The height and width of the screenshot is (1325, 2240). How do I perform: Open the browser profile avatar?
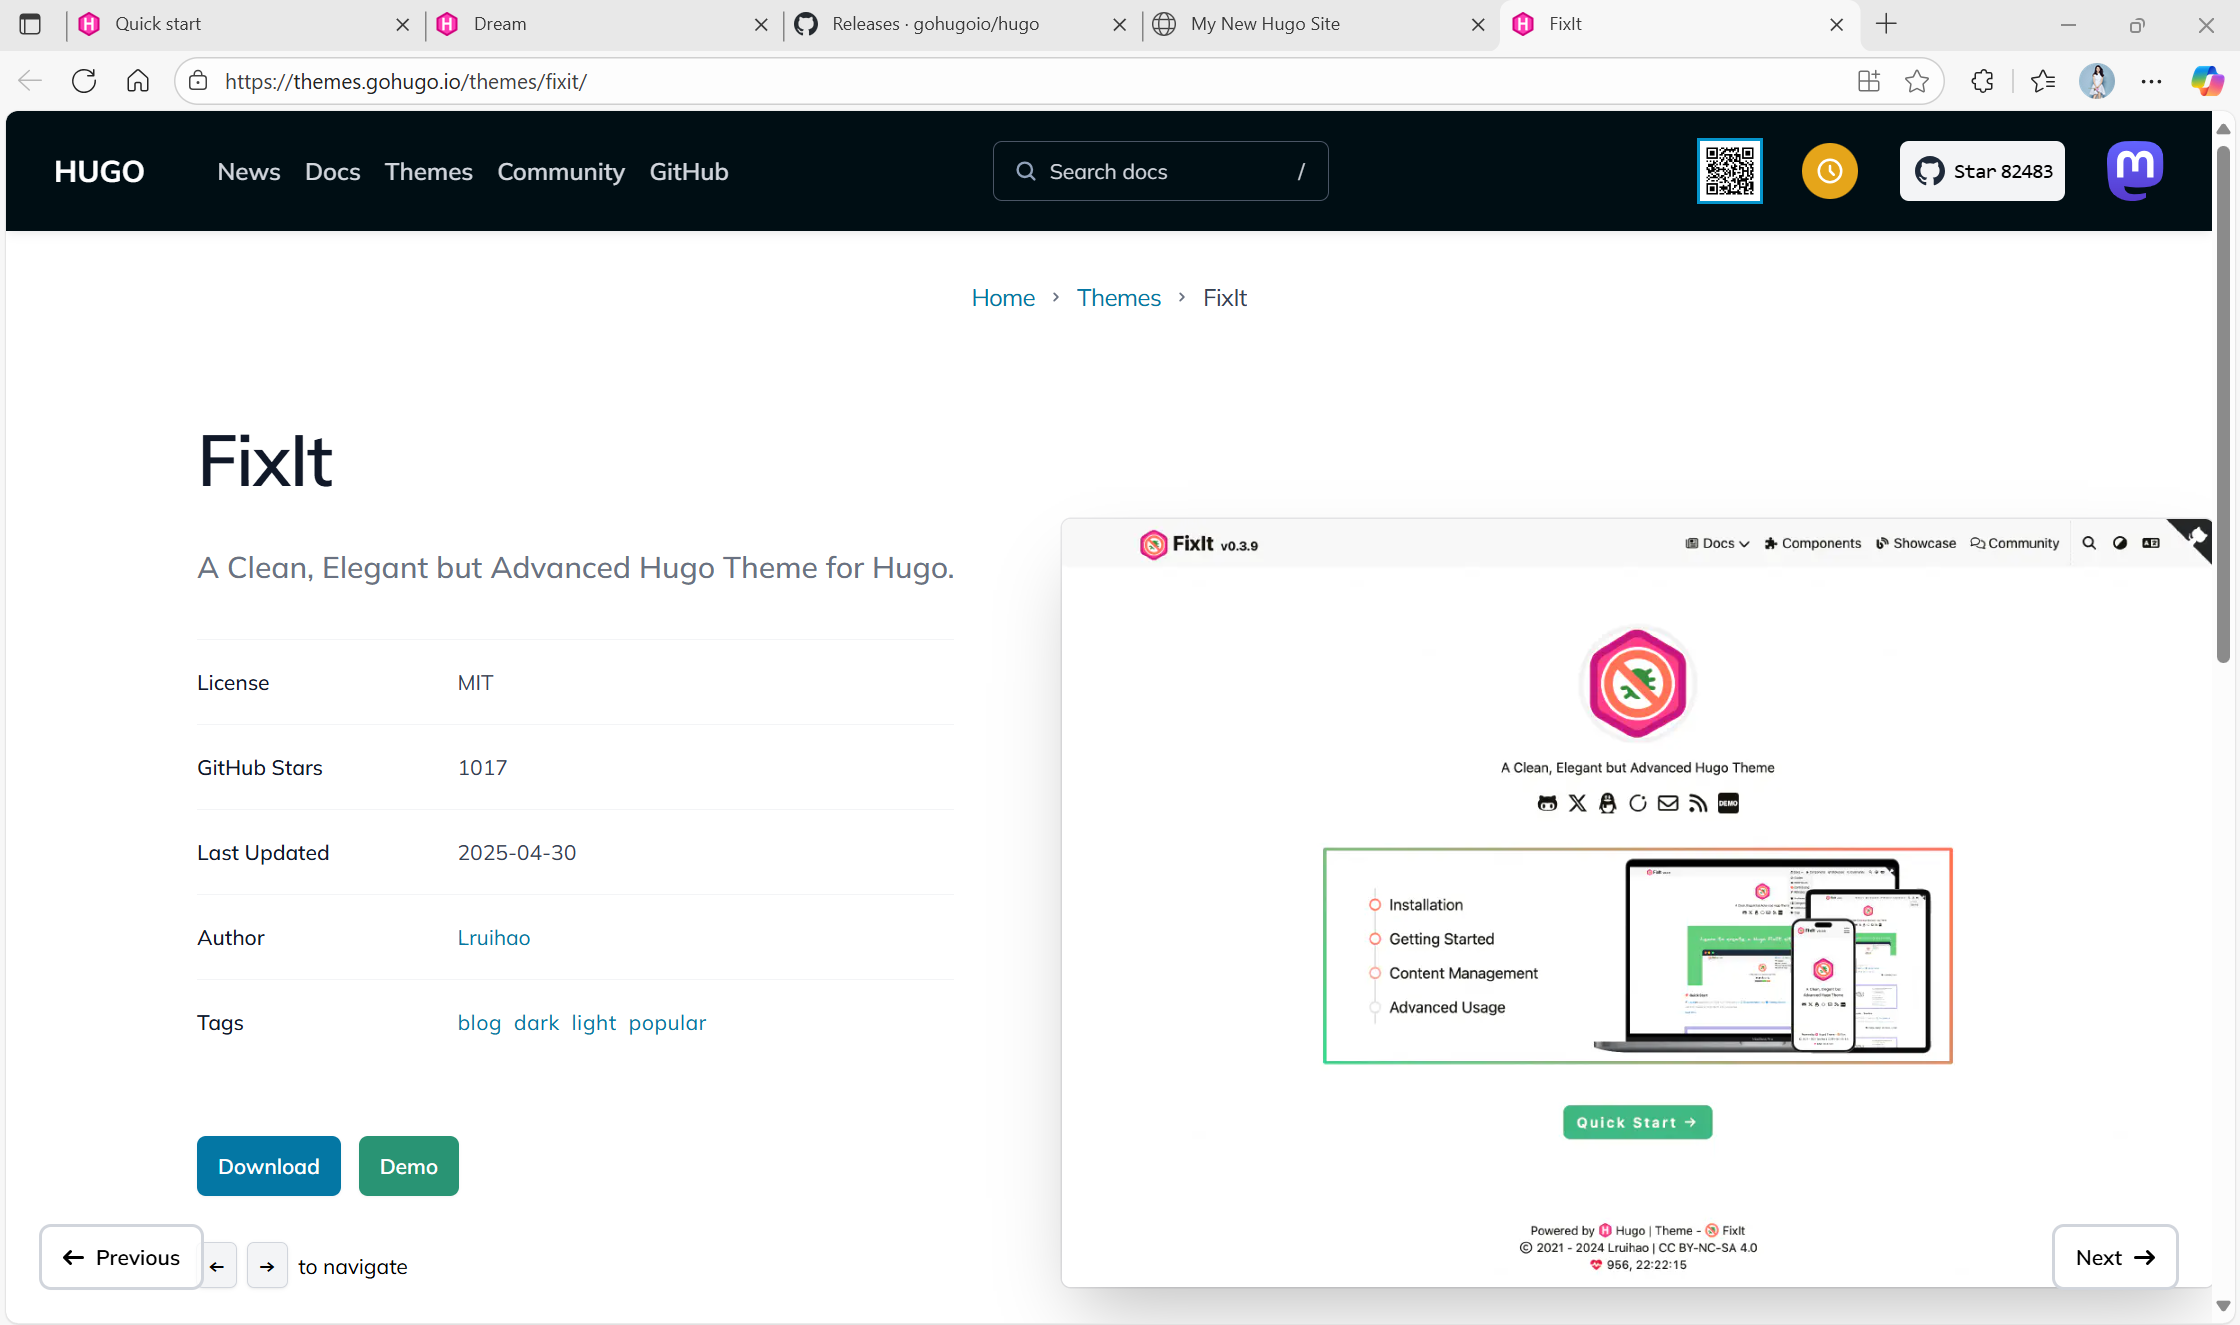pyautogui.click(x=2097, y=81)
